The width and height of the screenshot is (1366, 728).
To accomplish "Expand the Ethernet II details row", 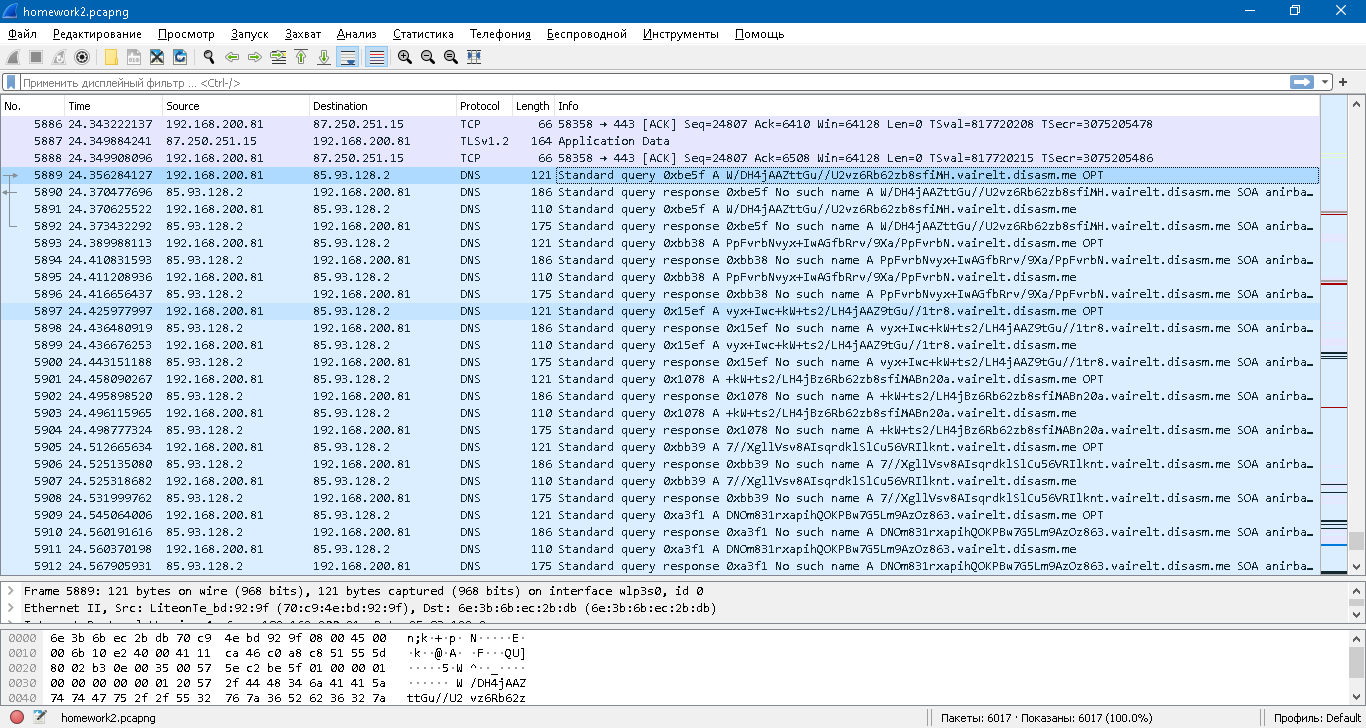I will pyautogui.click(x=11, y=608).
